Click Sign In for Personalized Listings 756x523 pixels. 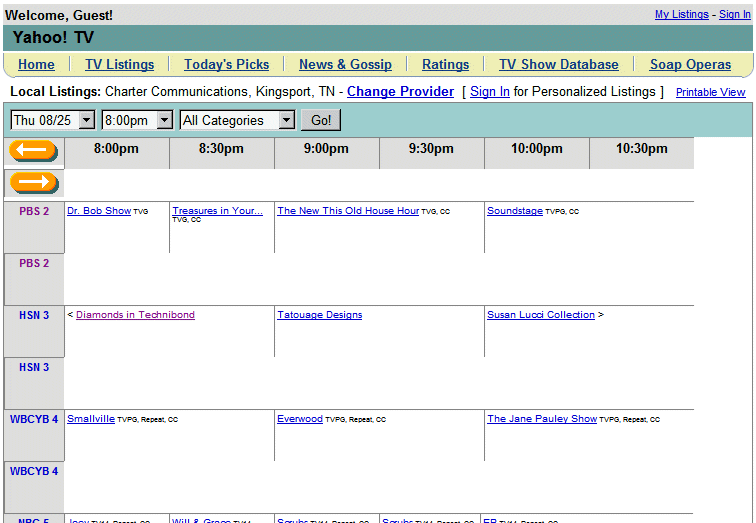[490, 92]
